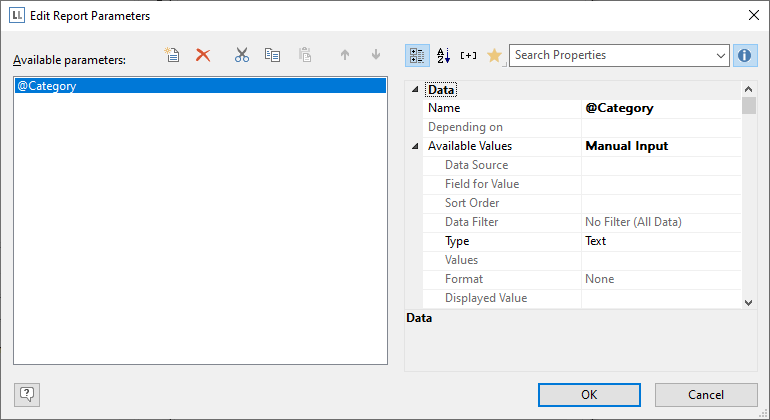
Task: Click the LL application icon in title bar
Action: pyautogui.click(x=16, y=15)
